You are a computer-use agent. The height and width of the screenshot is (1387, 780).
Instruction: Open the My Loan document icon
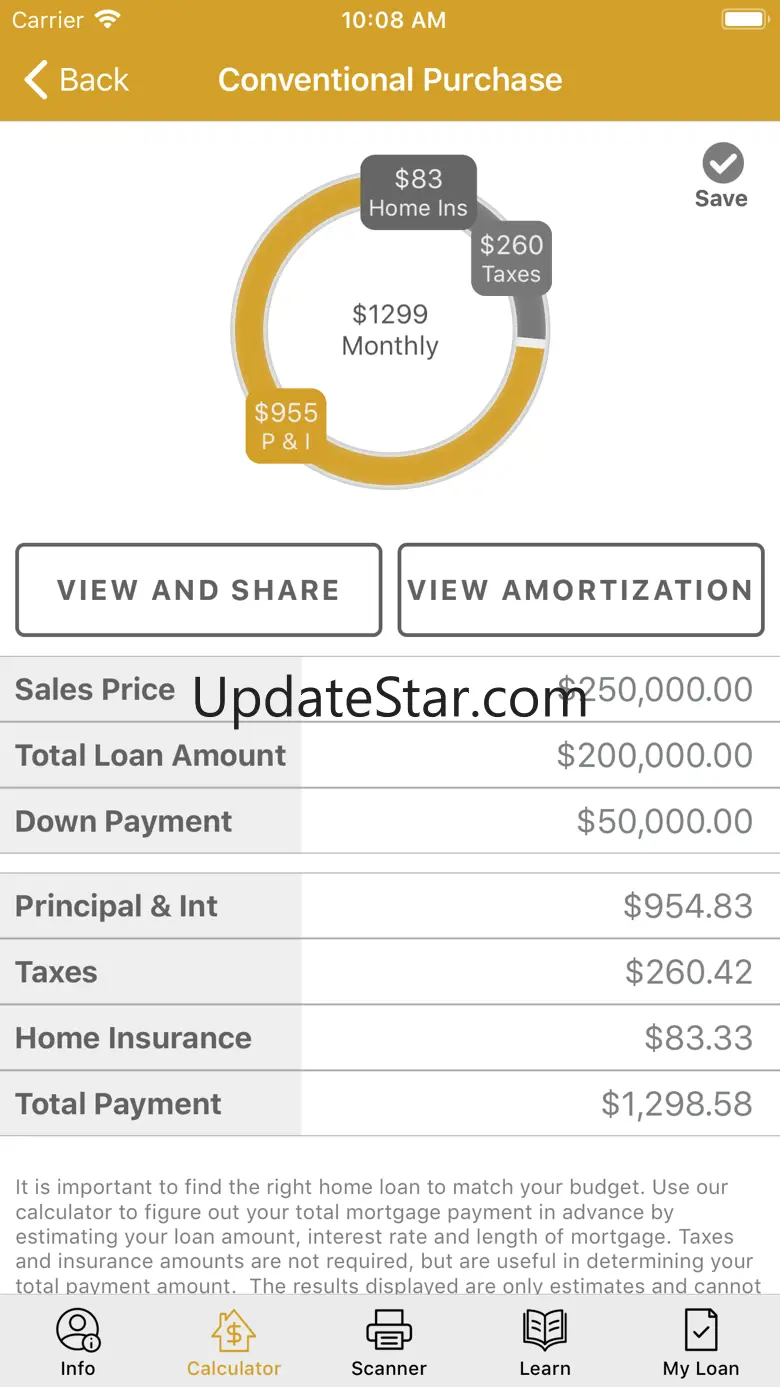(700, 1330)
